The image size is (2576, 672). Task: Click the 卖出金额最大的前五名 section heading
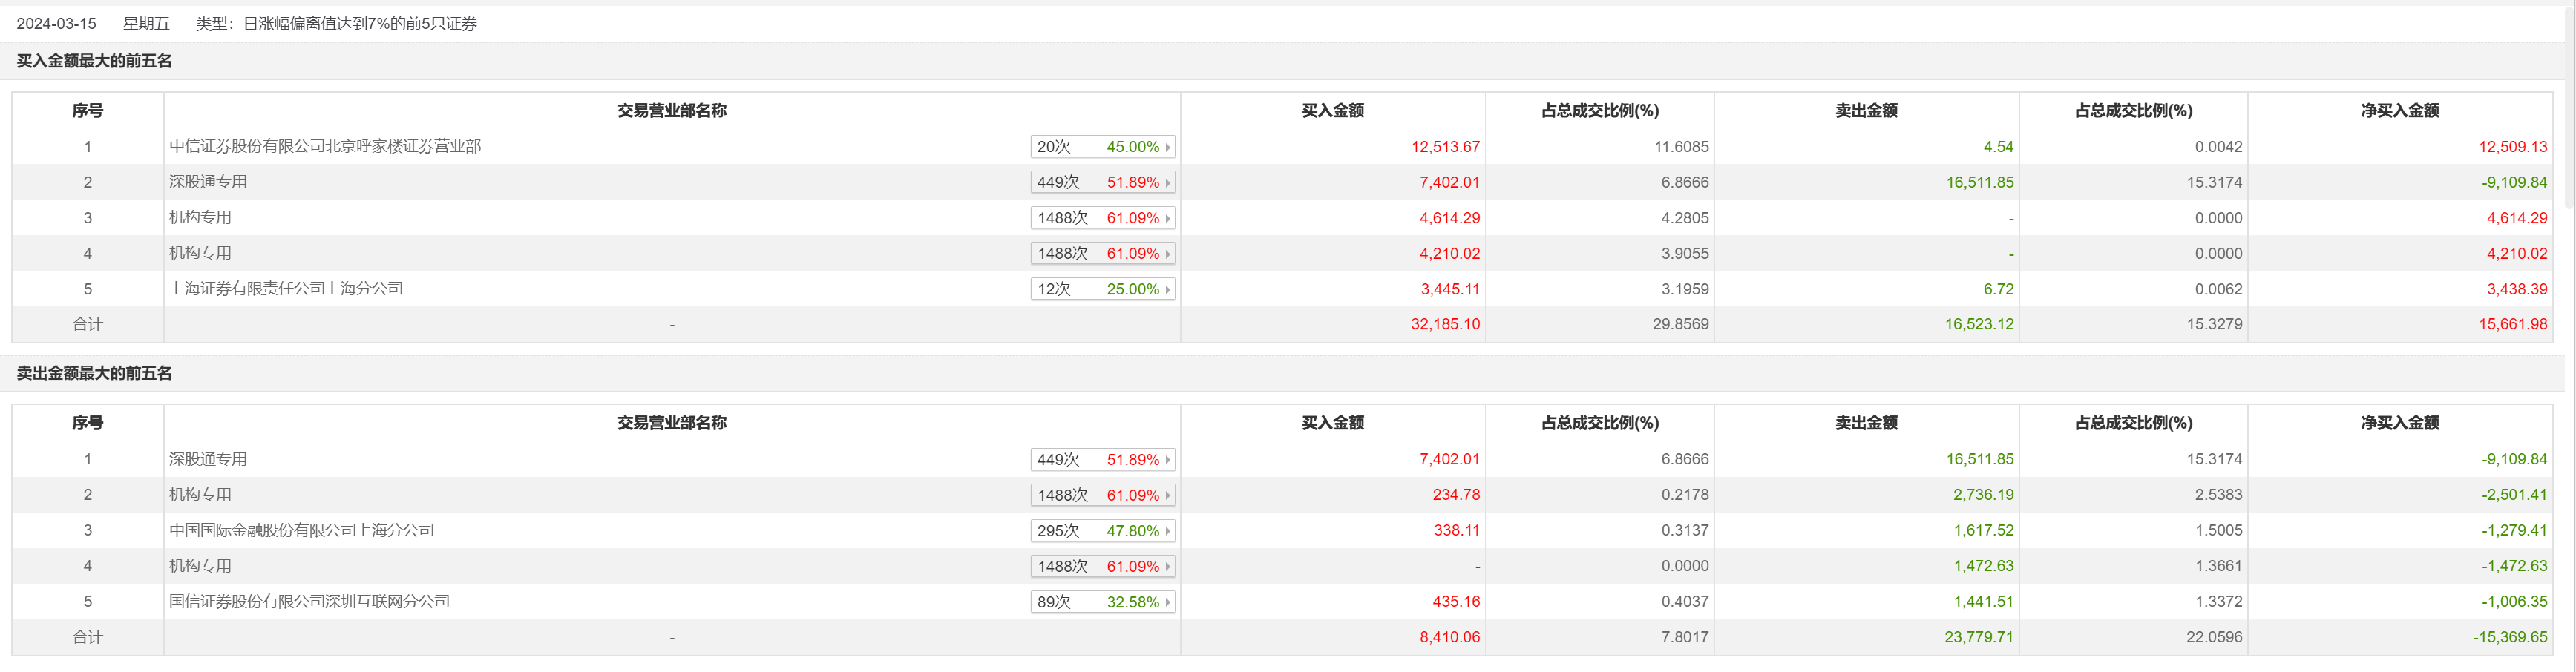tap(94, 373)
